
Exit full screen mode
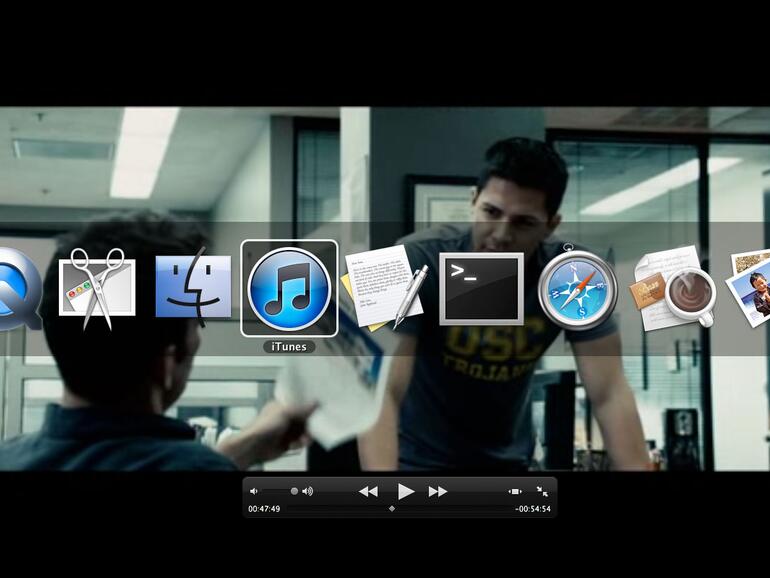pyautogui.click(x=542, y=491)
